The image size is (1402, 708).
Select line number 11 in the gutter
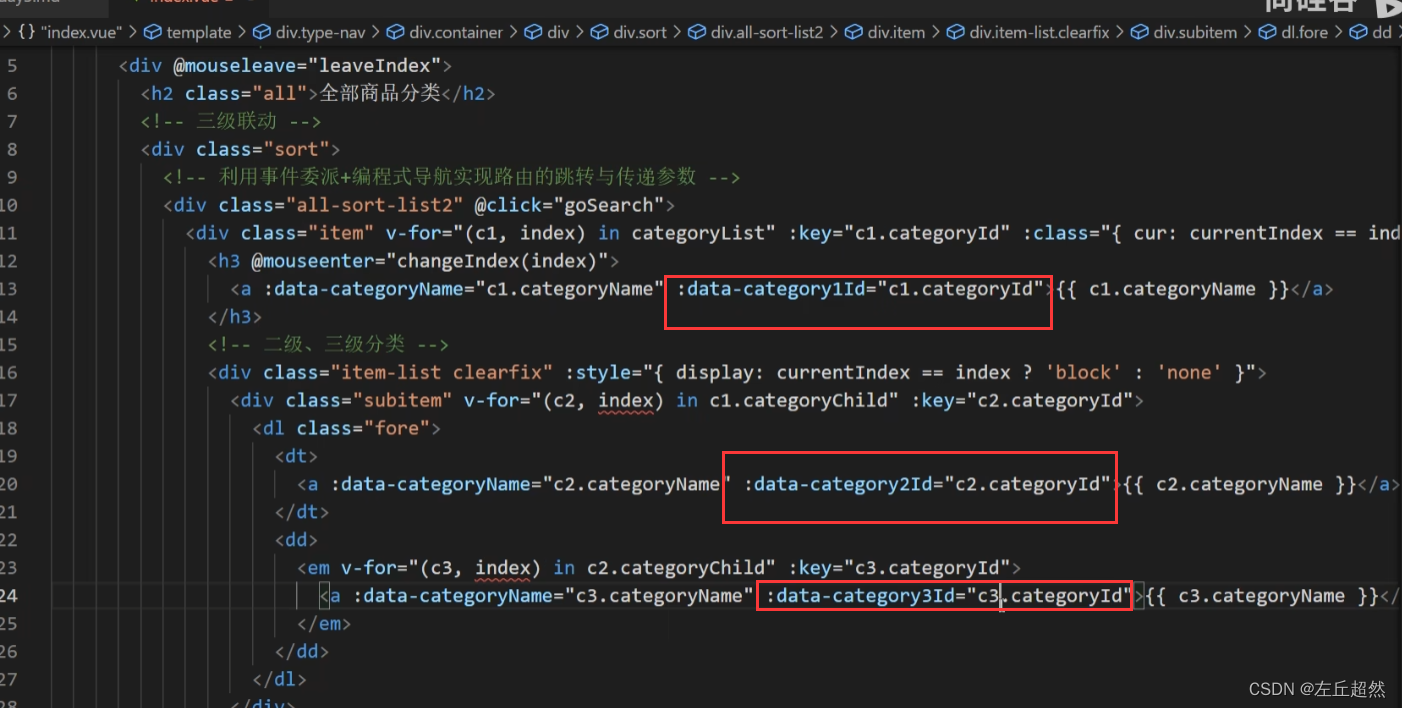click(10, 233)
